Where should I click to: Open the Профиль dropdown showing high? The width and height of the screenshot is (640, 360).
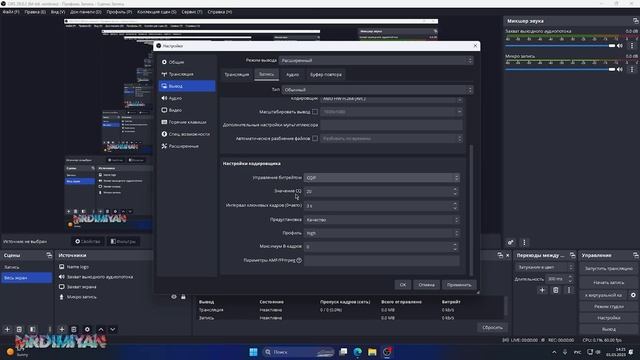click(382, 233)
